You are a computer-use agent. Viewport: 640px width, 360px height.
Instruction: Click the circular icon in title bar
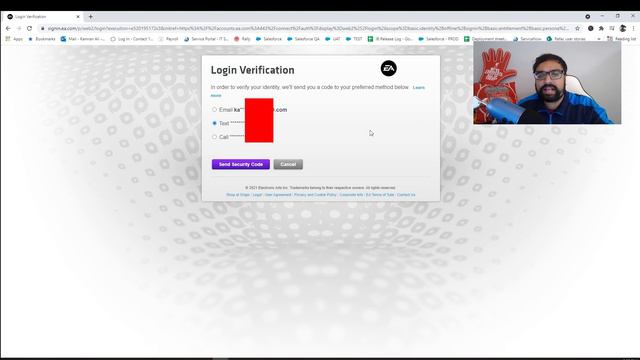(x=587, y=16)
